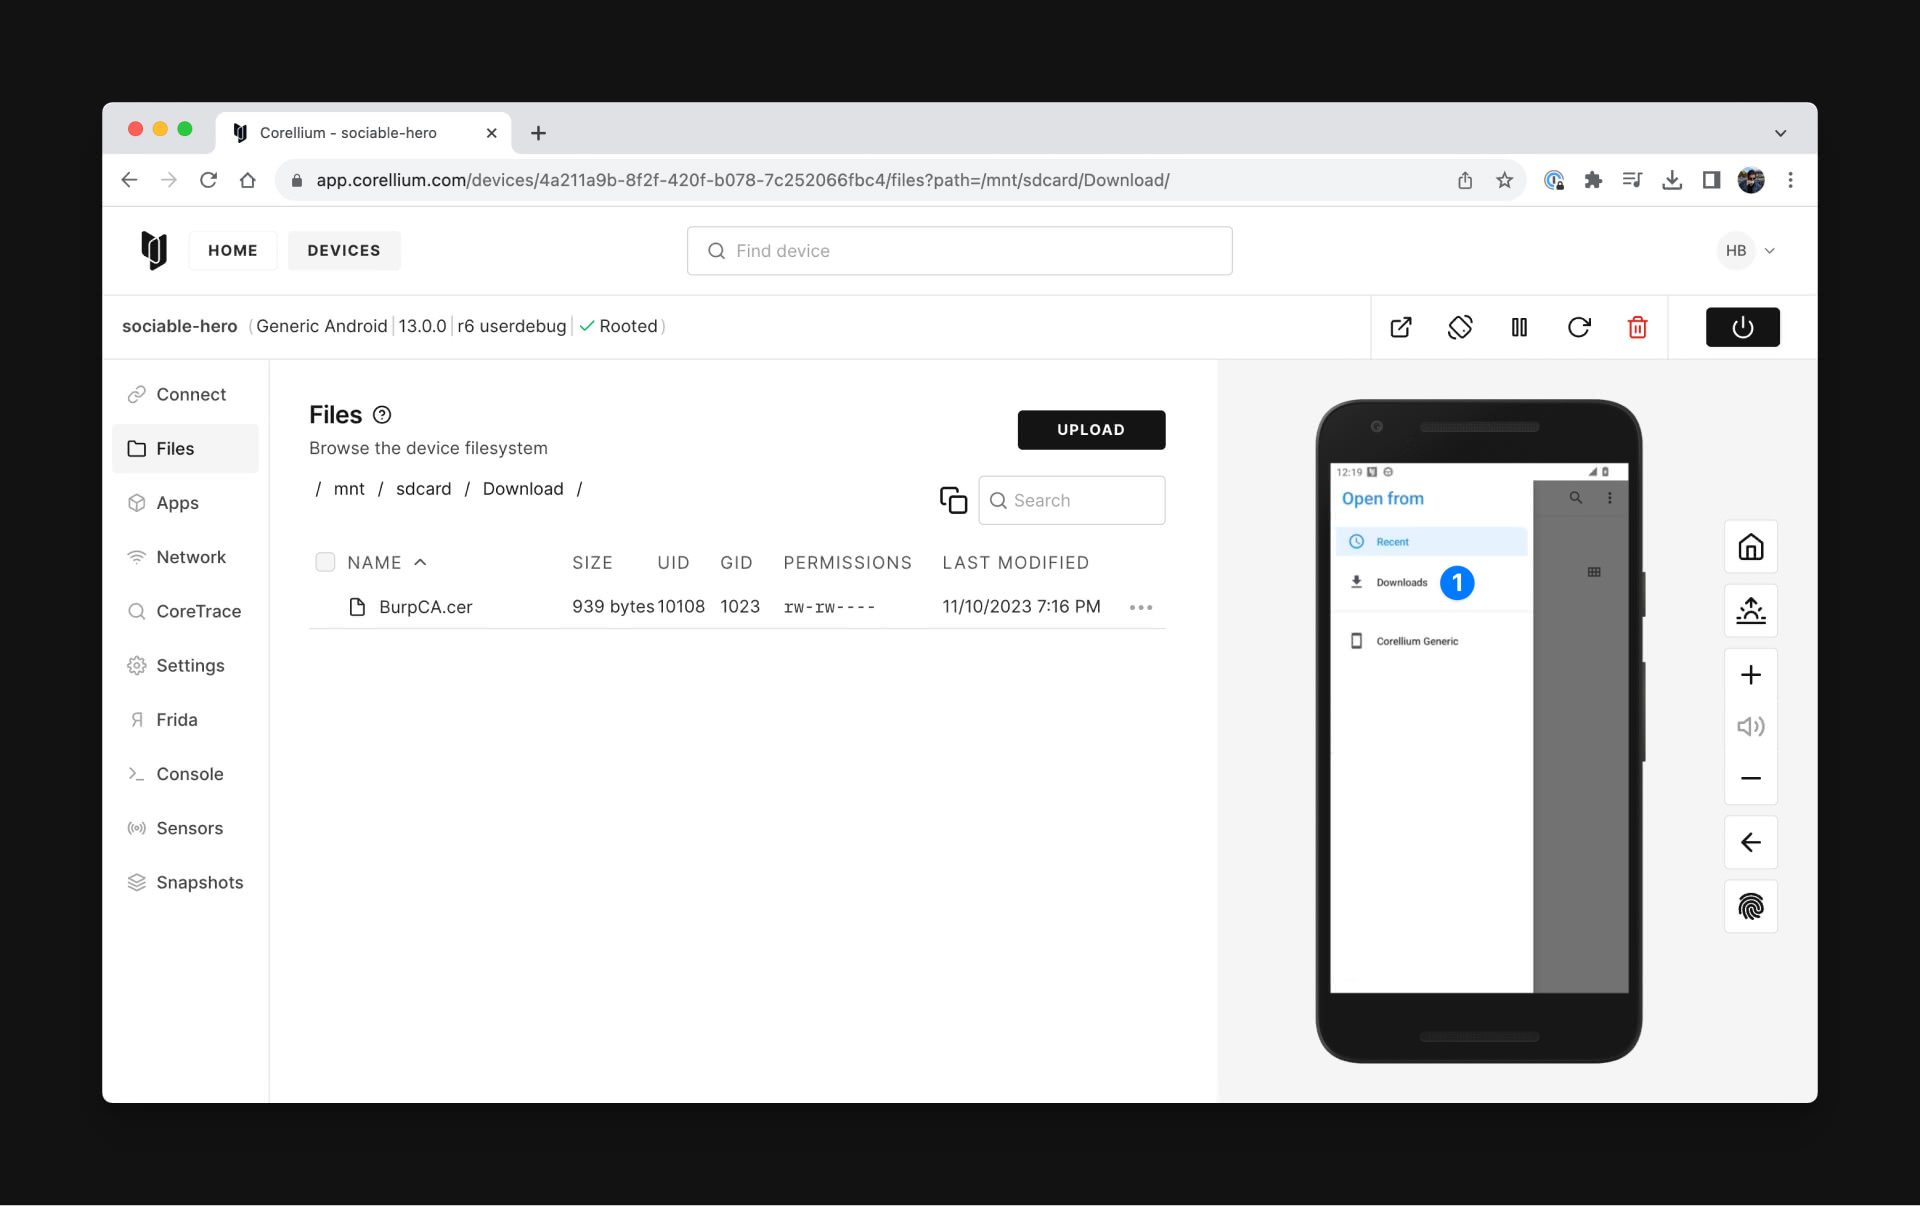The image size is (1920, 1206).
Task: Rotate the device screen
Action: point(1460,327)
